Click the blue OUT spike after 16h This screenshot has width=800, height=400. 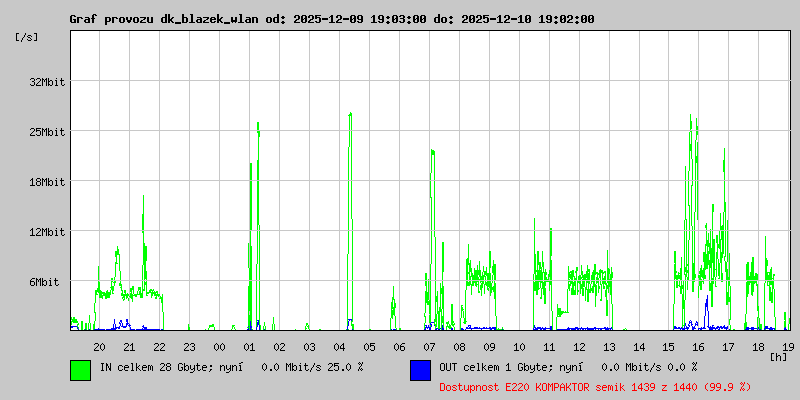point(707,311)
